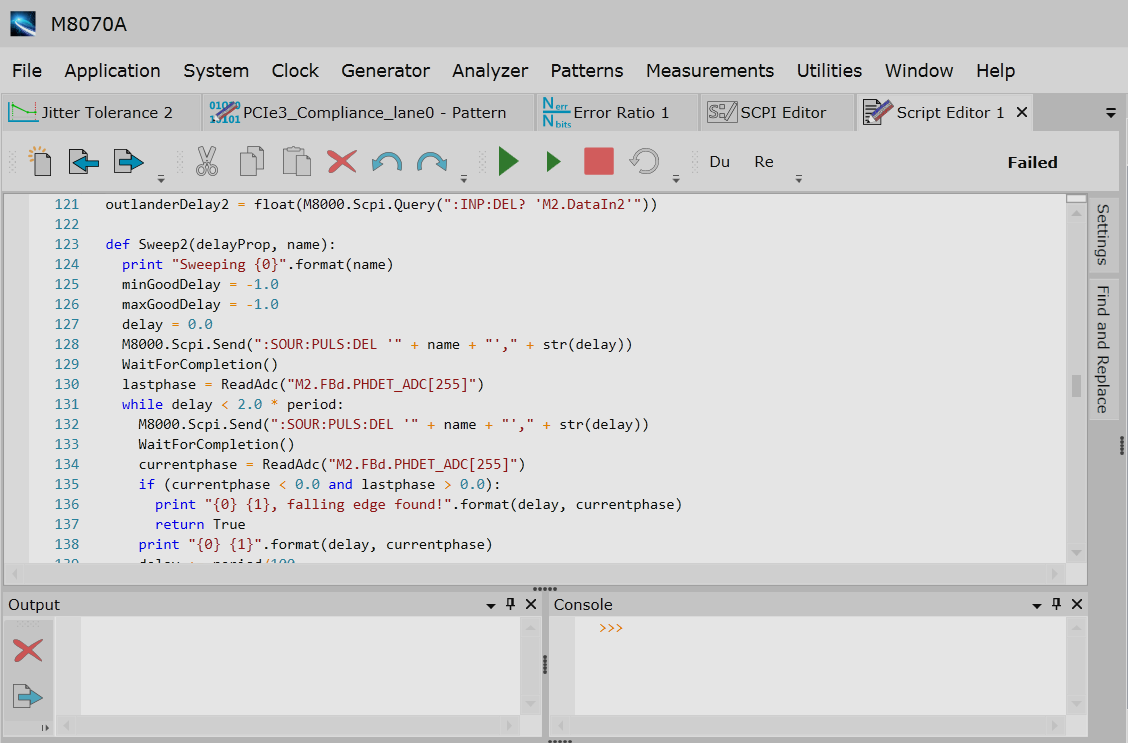Create a new script with the New icon

click(39, 161)
